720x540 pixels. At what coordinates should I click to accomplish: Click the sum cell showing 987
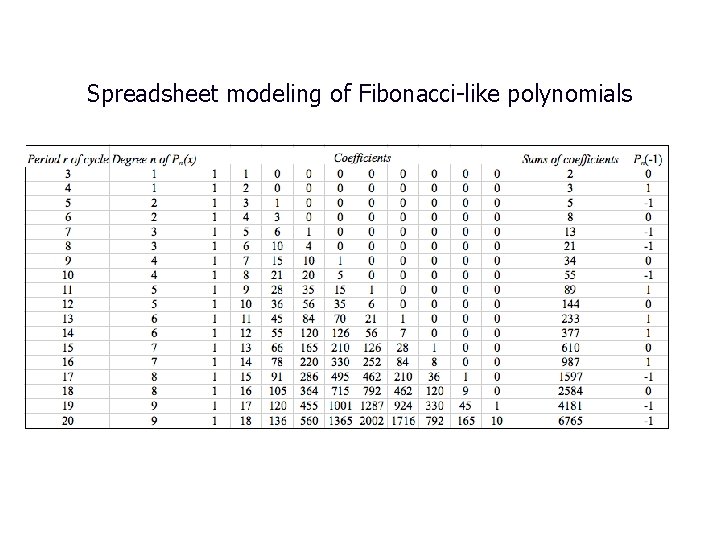570,362
